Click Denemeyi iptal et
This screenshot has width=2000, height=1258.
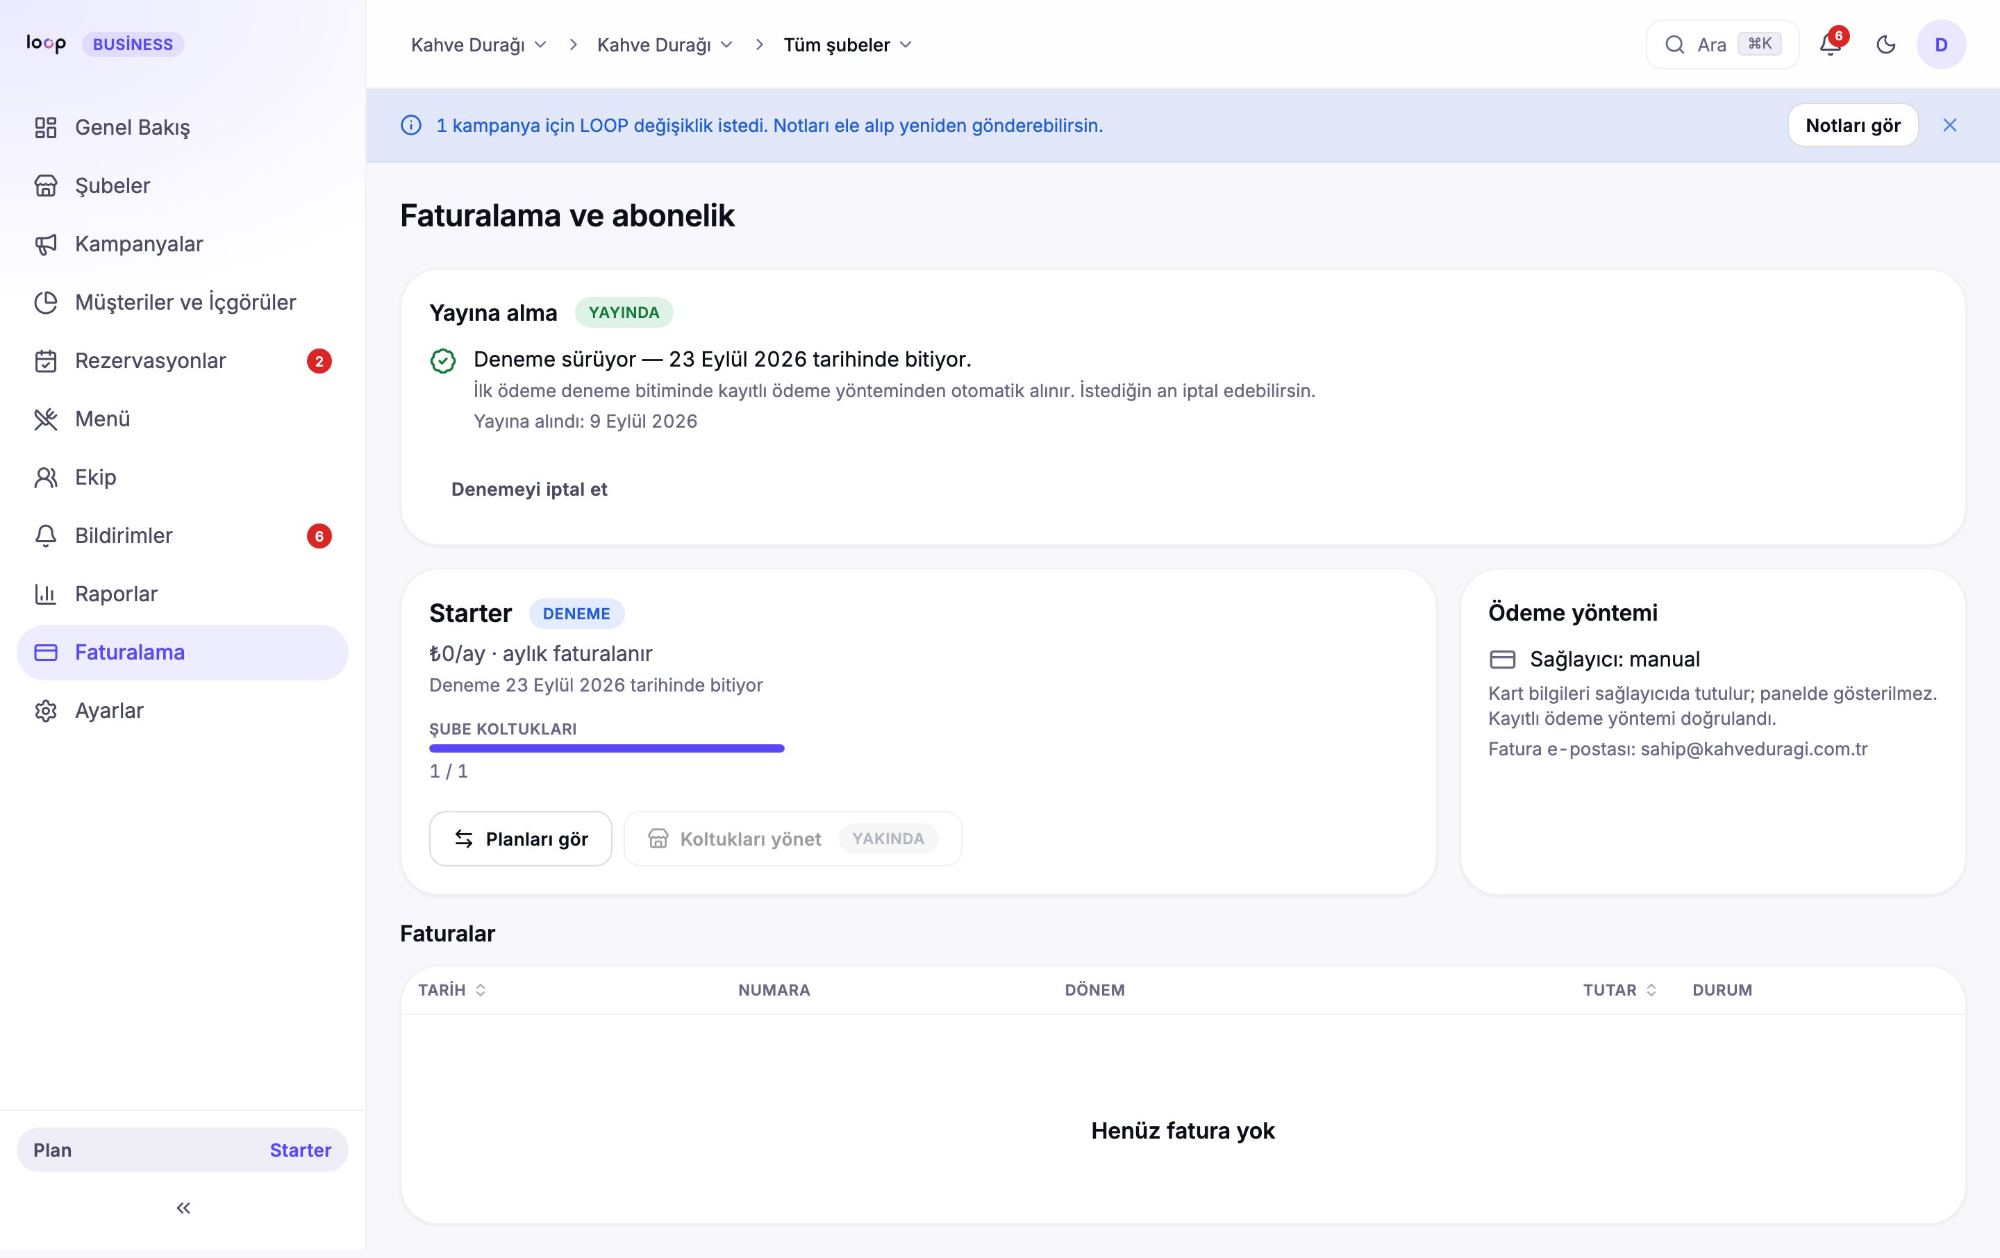coord(529,489)
